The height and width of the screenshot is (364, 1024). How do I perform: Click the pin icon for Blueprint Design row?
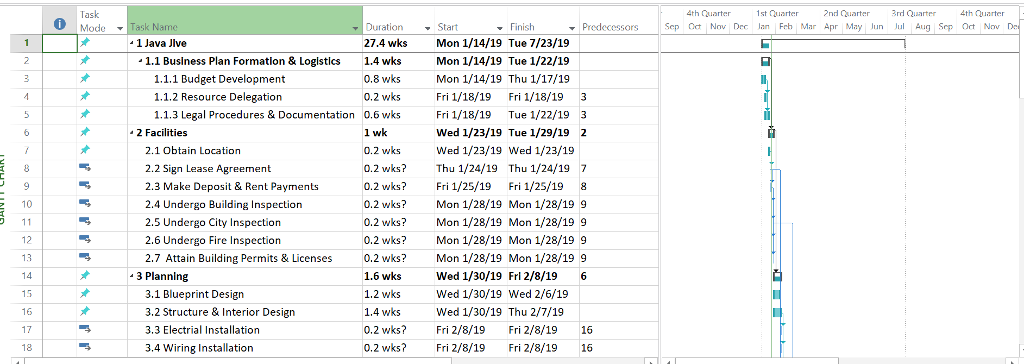tap(85, 293)
